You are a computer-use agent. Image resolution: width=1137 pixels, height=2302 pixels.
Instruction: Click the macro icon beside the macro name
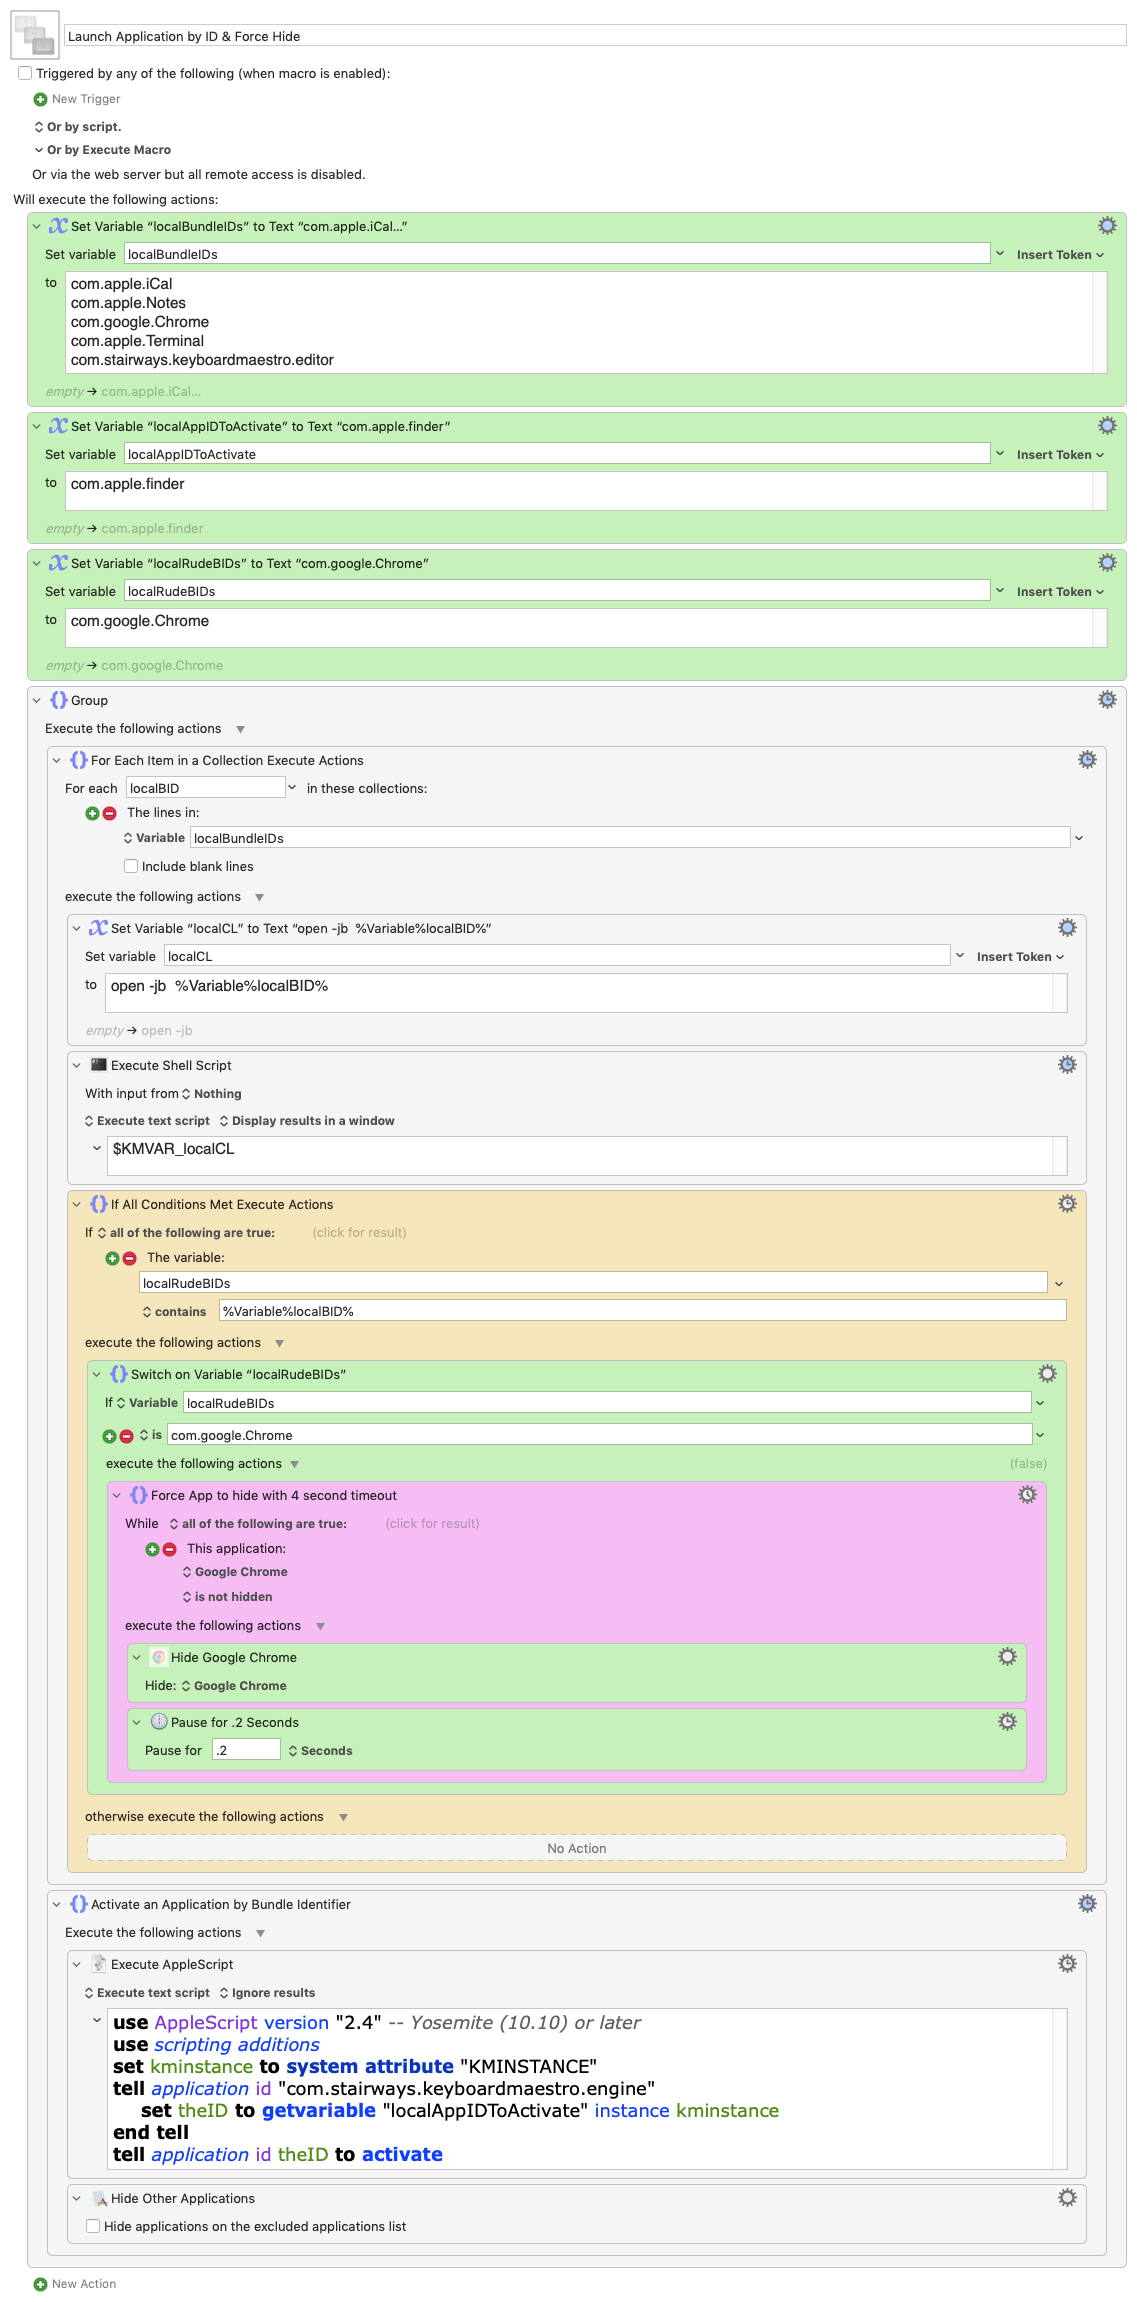coord(35,36)
